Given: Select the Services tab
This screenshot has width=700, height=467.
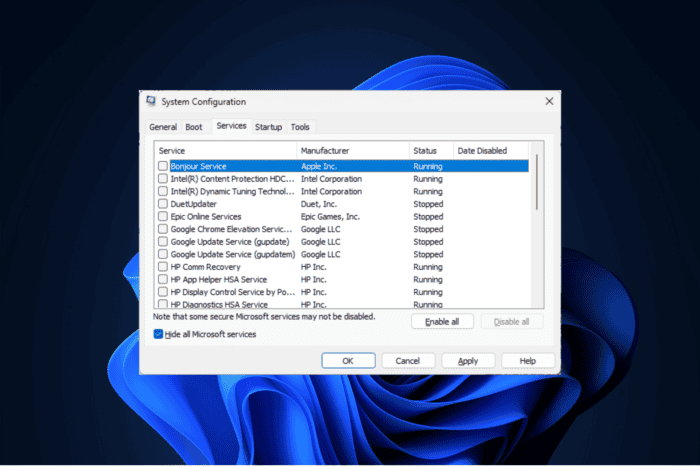Looking at the screenshot, I should 231,126.
